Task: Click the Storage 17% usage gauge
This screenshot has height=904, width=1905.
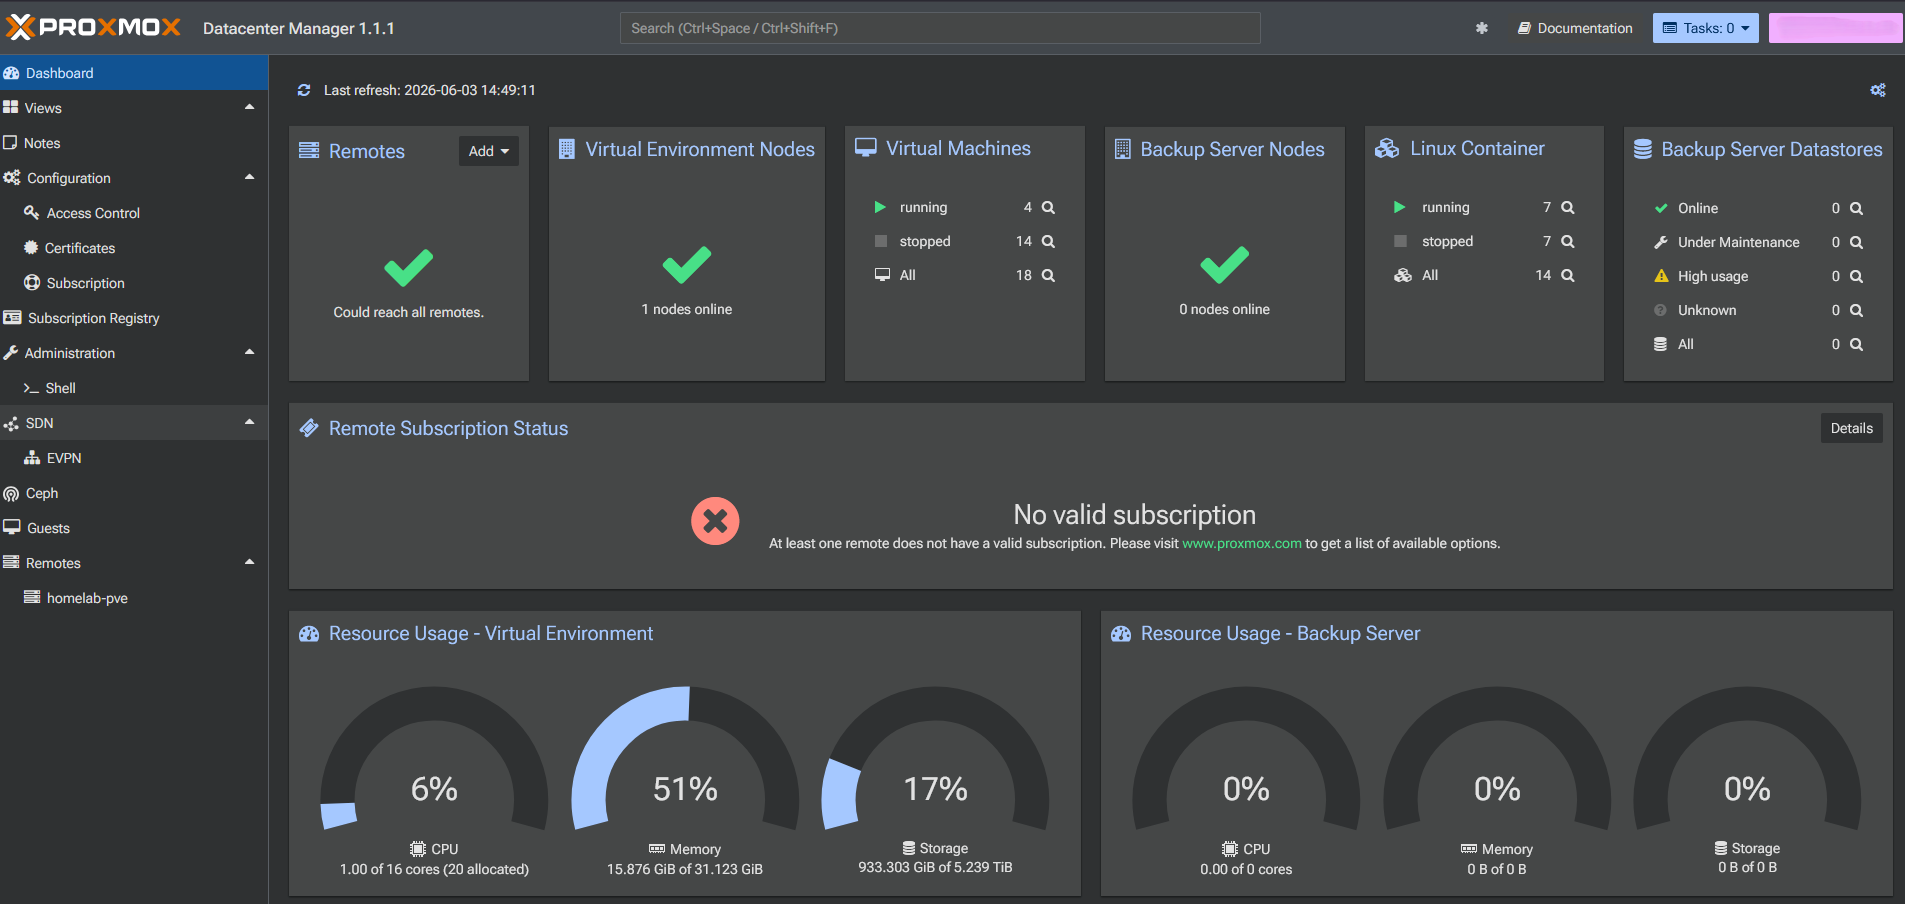Action: coord(936,760)
